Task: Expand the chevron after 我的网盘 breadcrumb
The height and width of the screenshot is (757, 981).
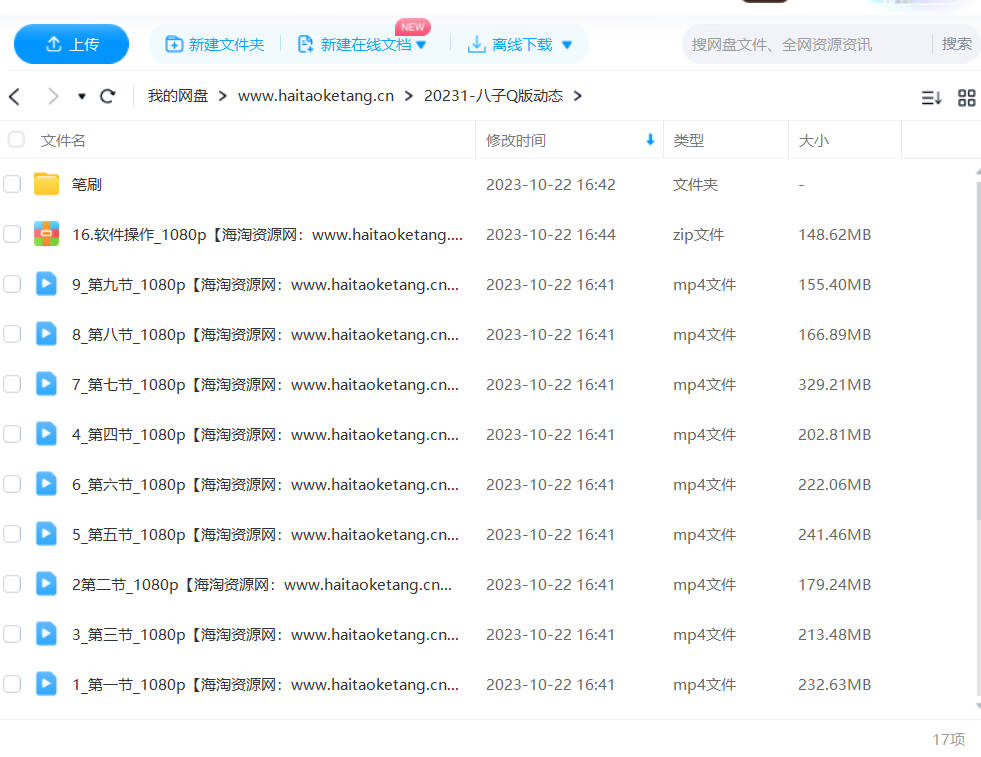Action: (x=222, y=96)
